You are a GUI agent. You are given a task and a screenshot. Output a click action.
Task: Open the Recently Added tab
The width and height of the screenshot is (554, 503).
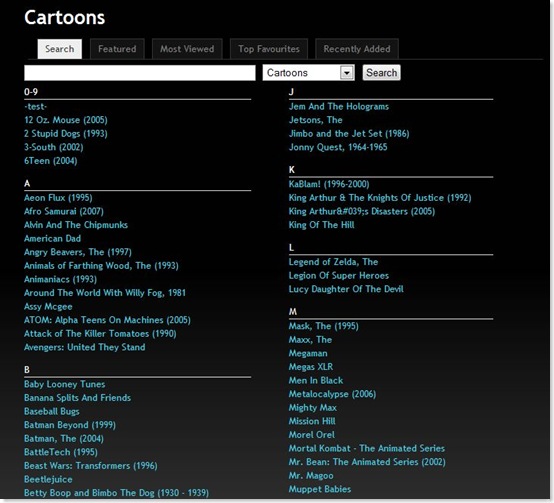(357, 49)
